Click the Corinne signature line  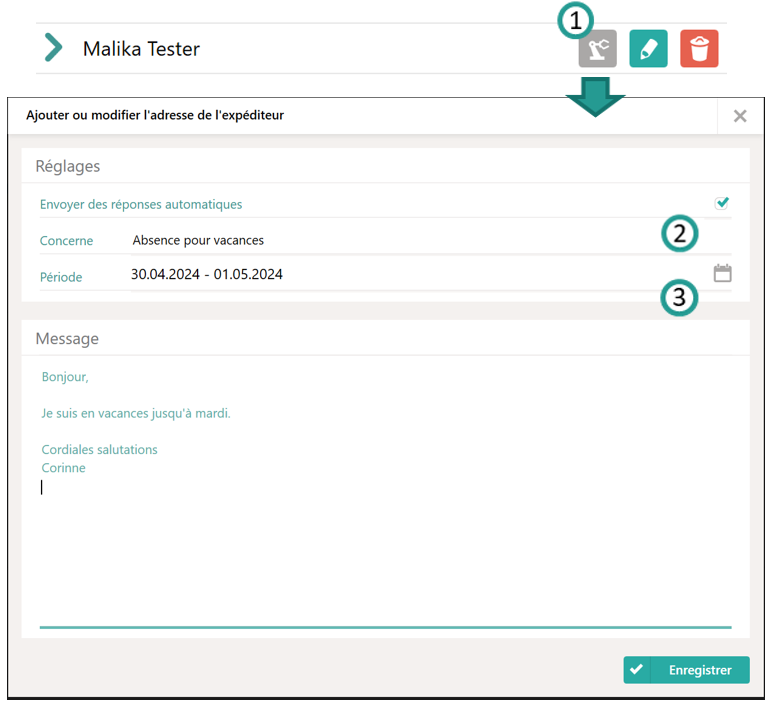[x=63, y=468]
